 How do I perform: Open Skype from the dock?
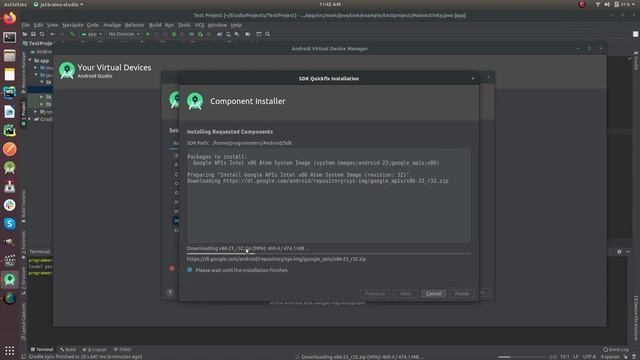tap(9, 223)
